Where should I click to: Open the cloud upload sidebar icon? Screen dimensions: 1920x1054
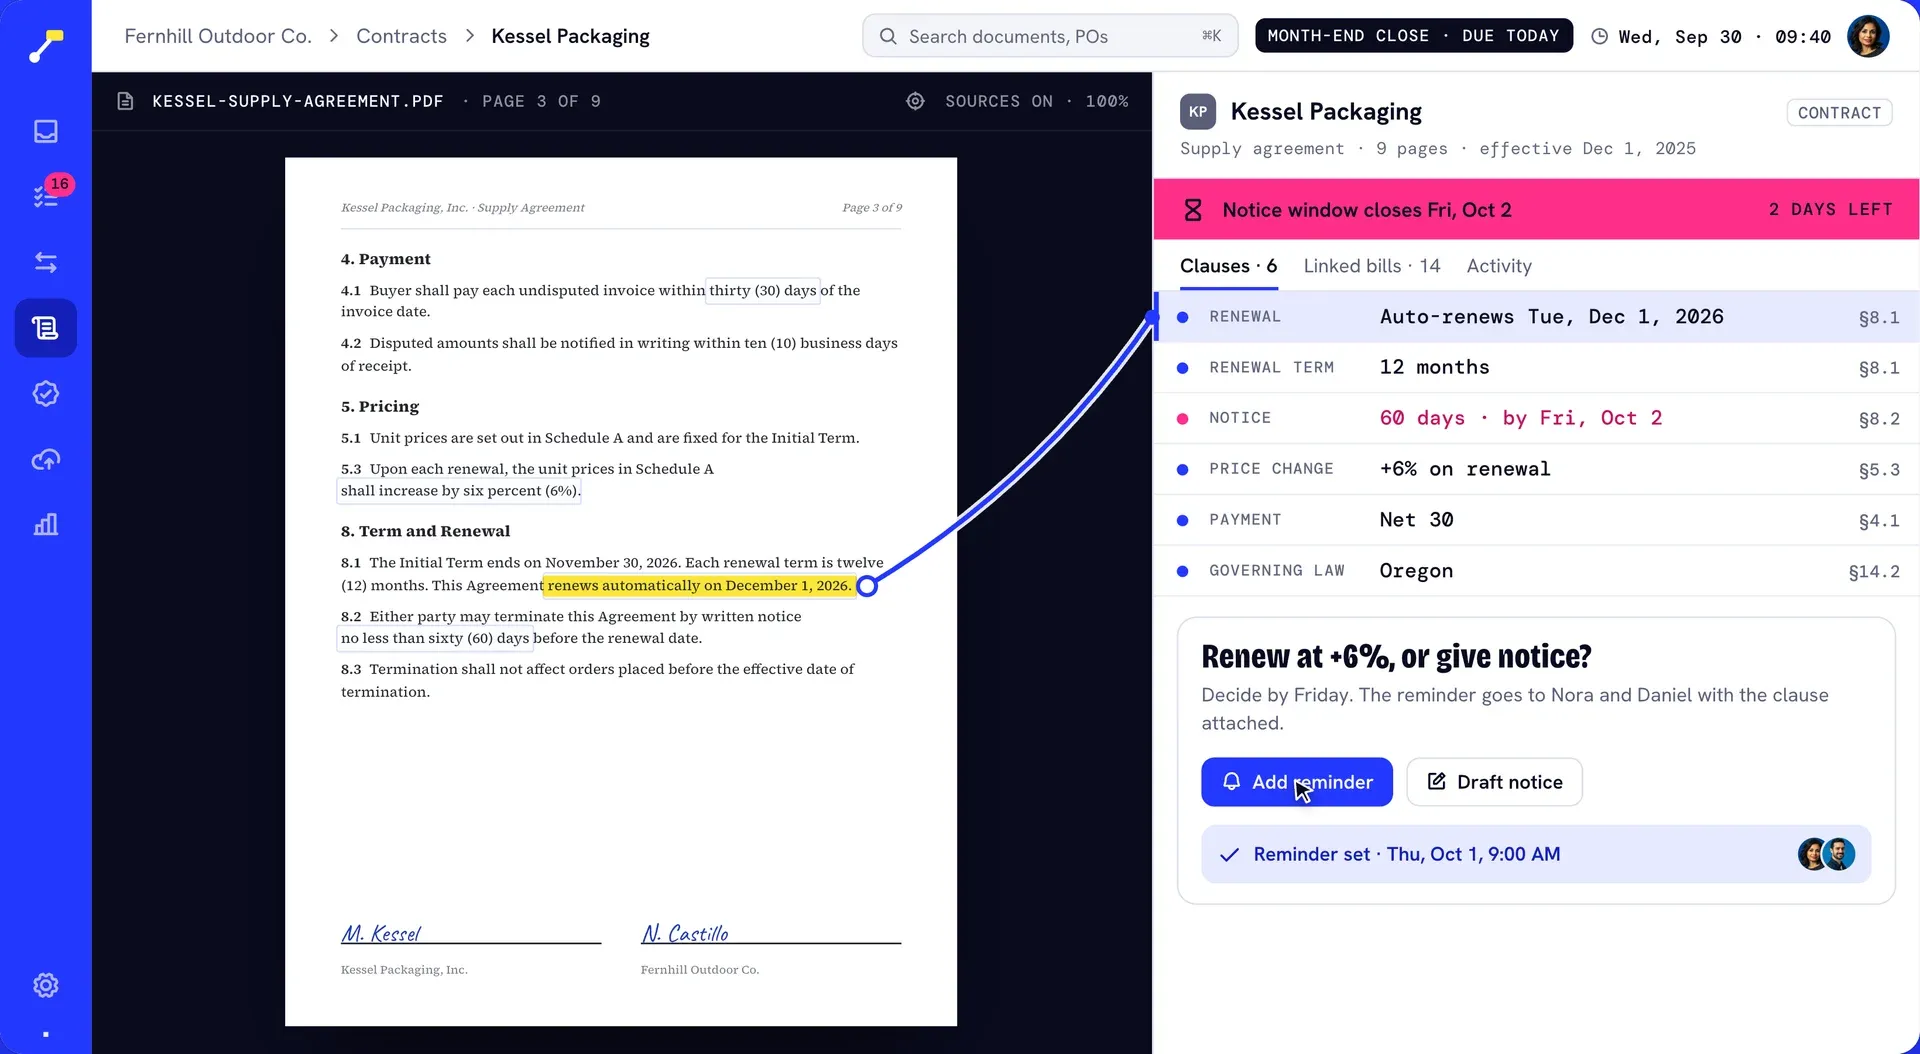tap(46, 459)
